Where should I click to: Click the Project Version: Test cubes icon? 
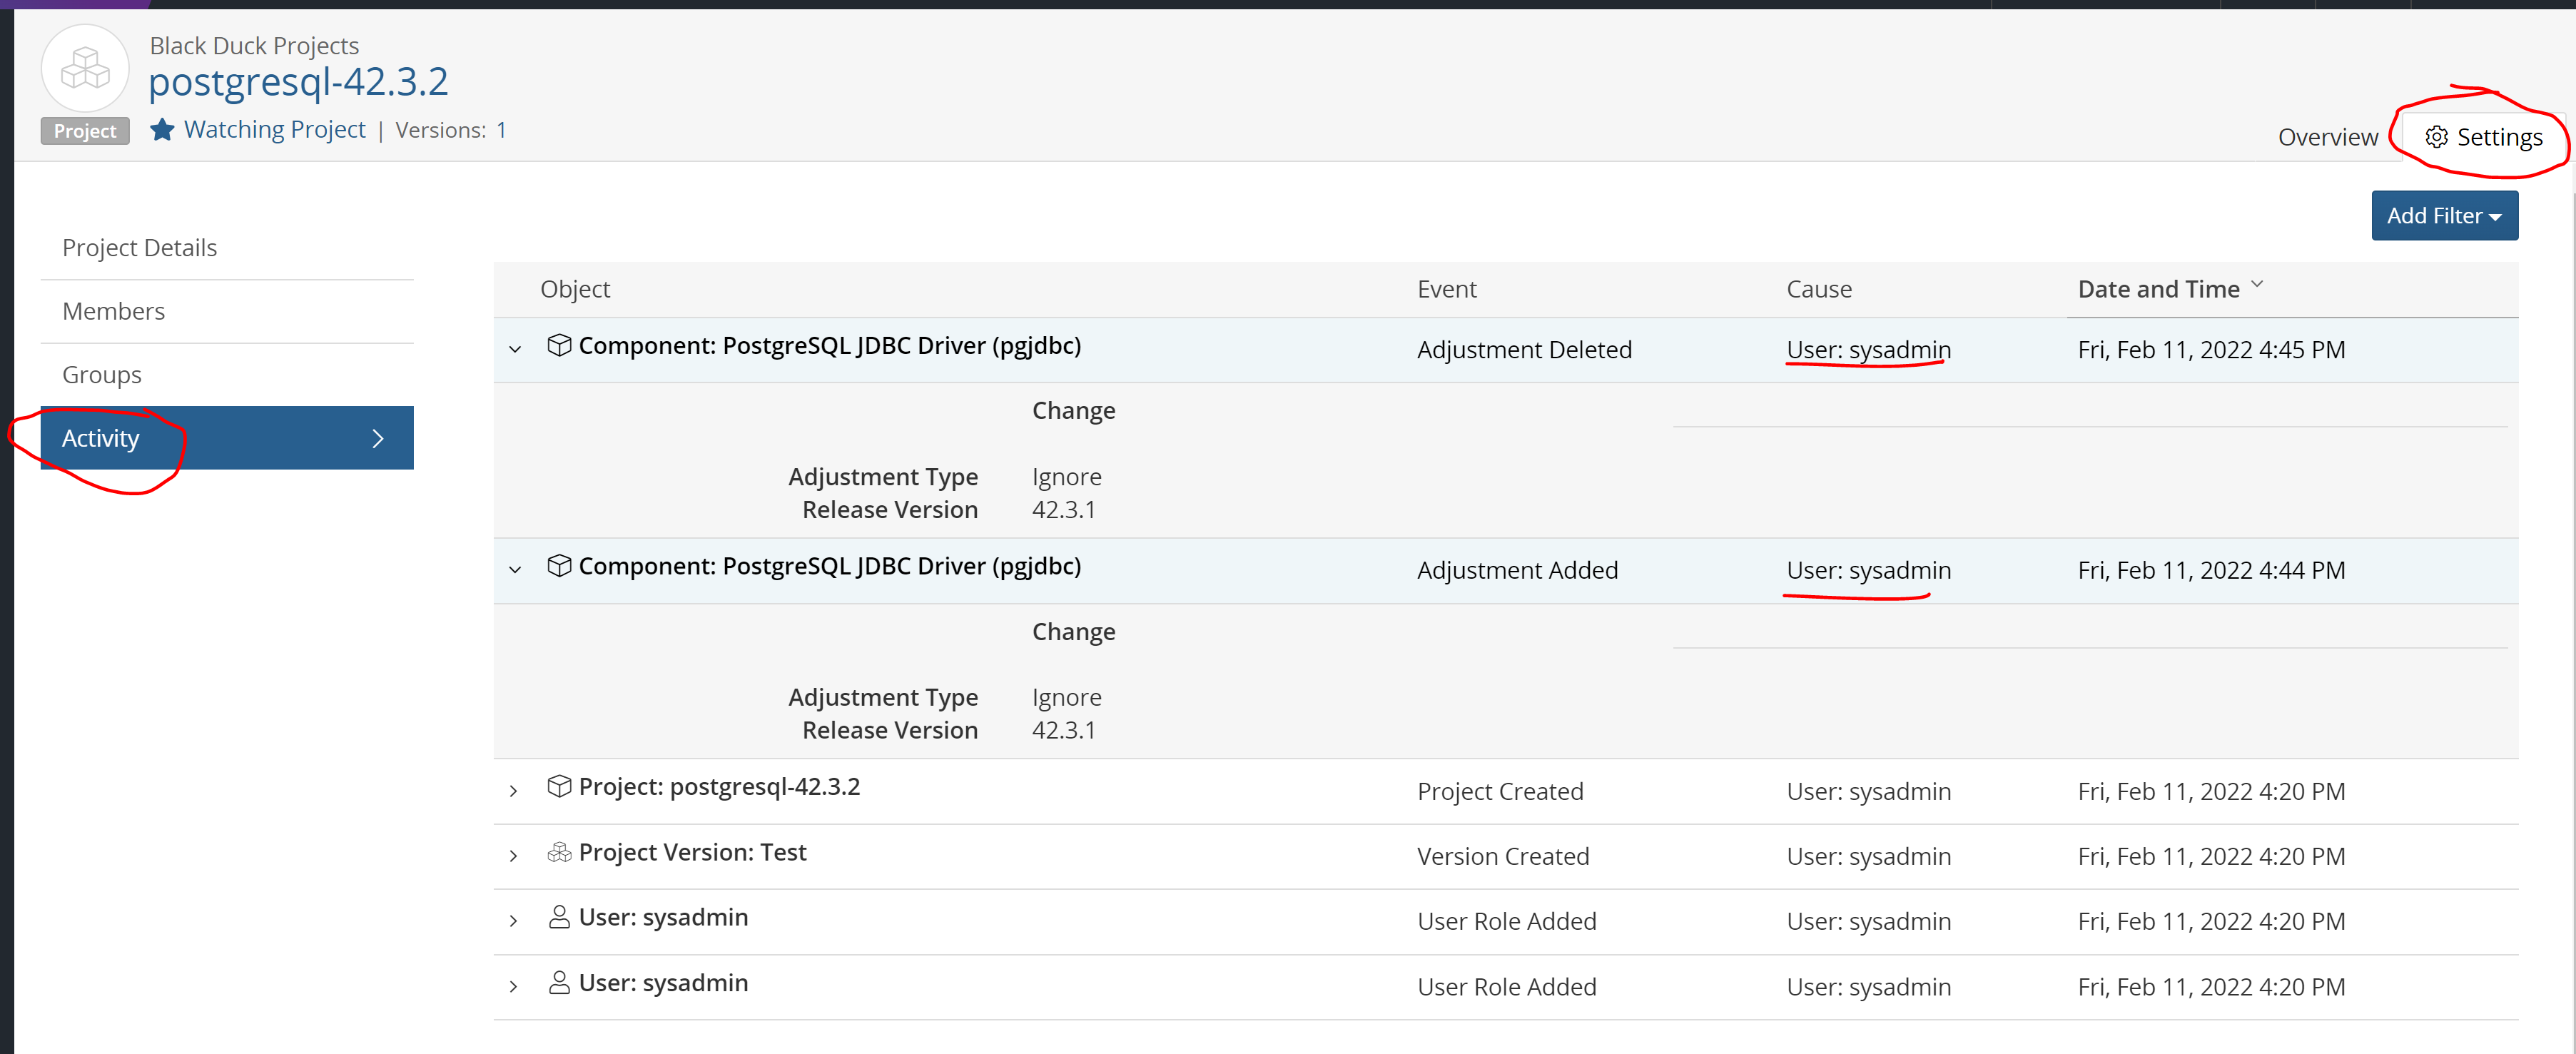[559, 852]
